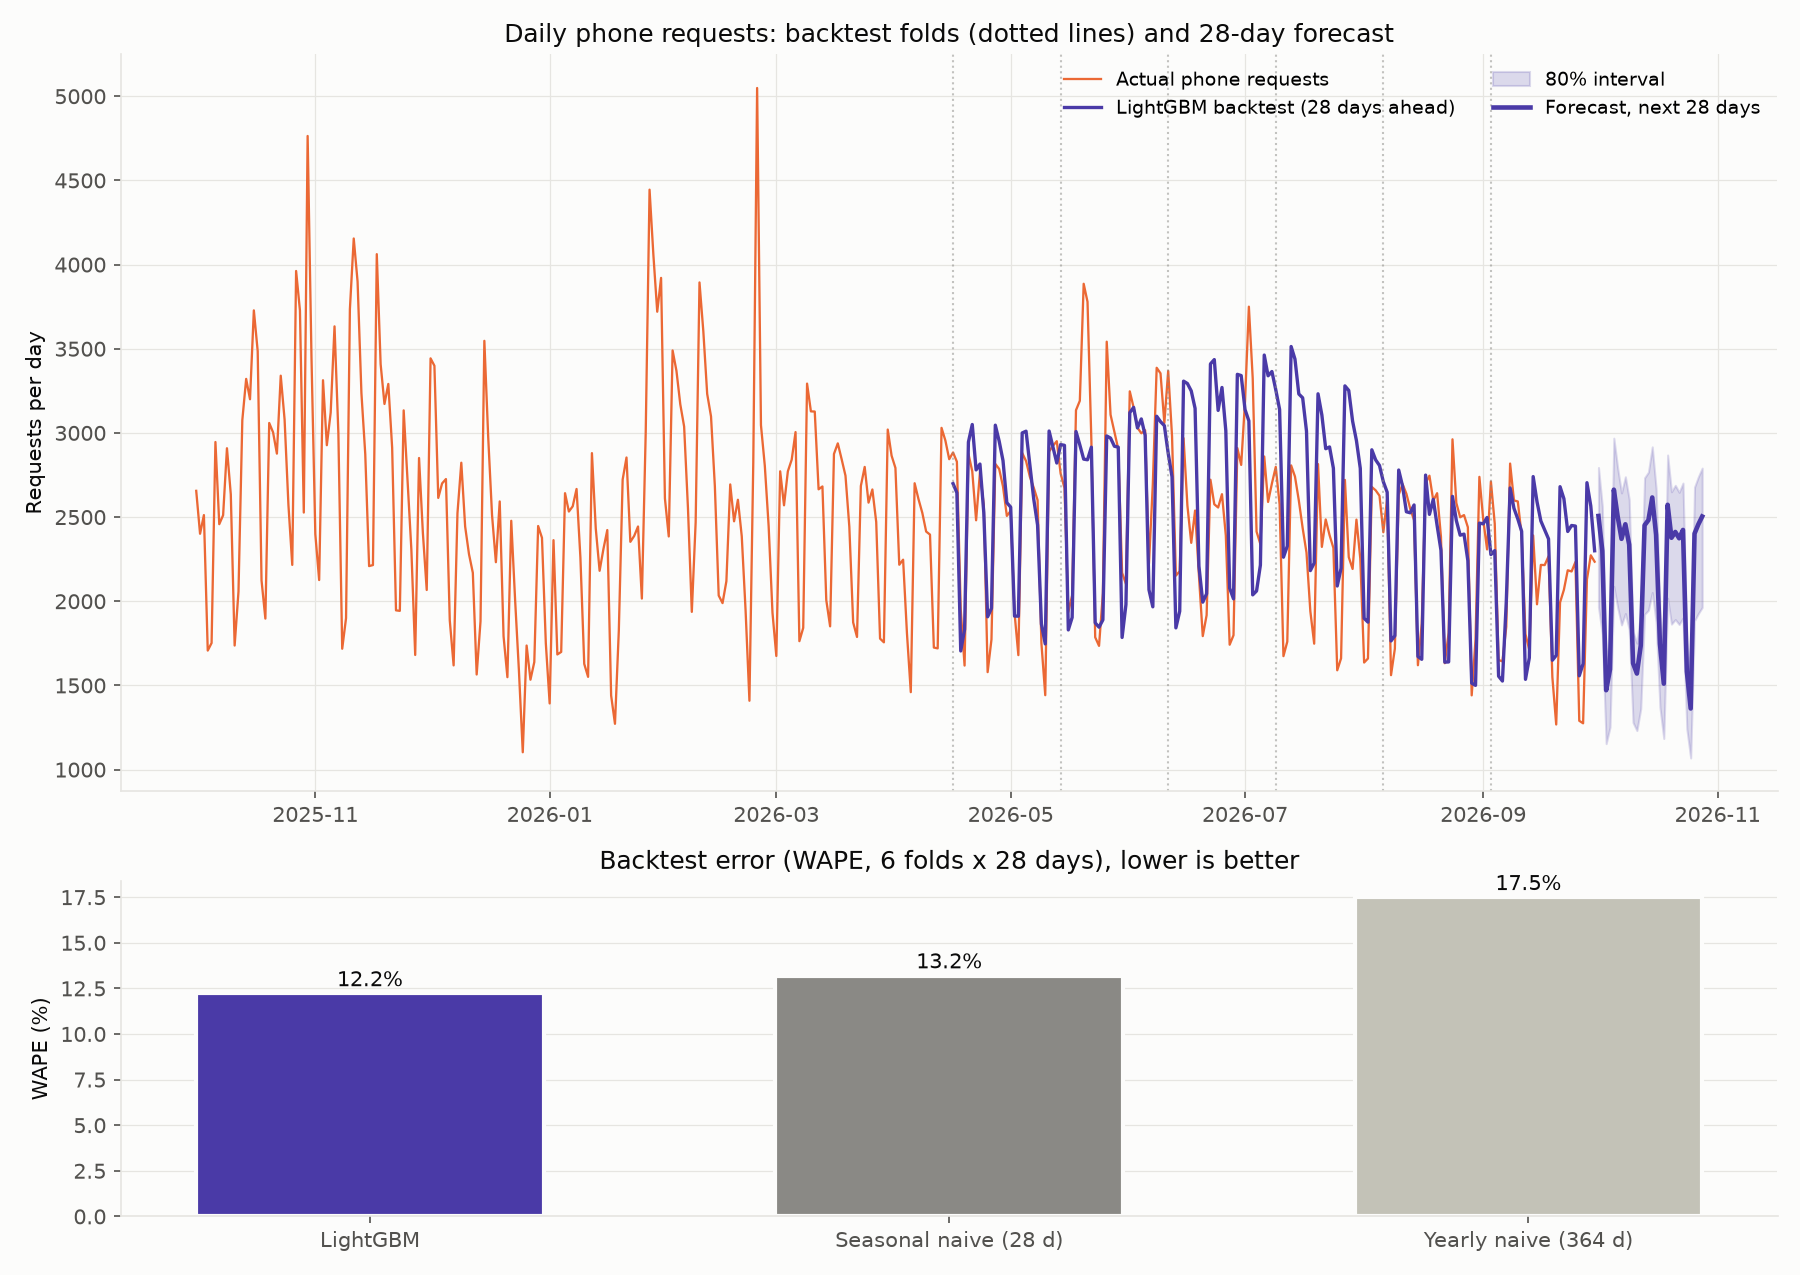This screenshot has height=1275, width=1800.
Task: Click the 'Yearly naive (364 d)' category label
Action: click(x=1528, y=1240)
